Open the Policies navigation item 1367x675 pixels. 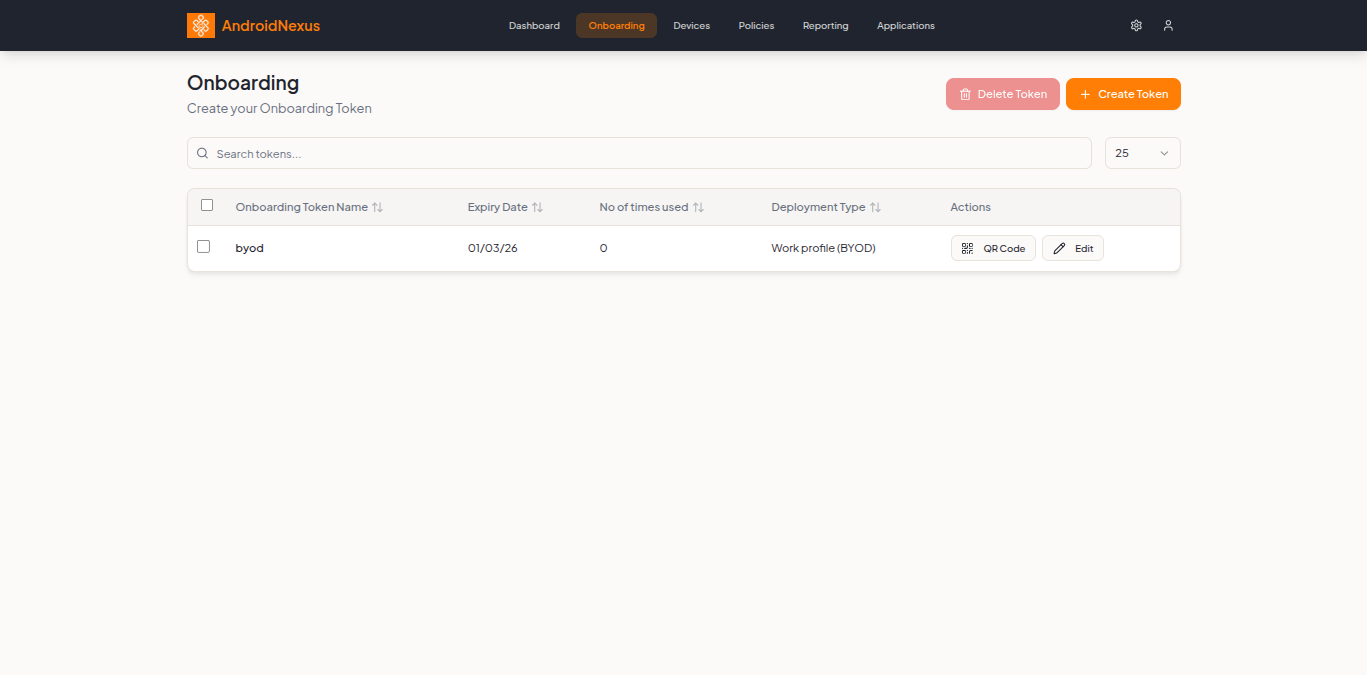tap(756, 25)
